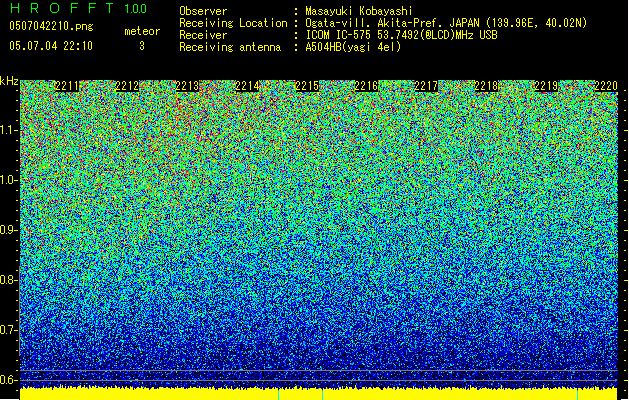Click the 2215 time marker
Viewport: 629px width, 400px height.
click(x=307, y=86)
